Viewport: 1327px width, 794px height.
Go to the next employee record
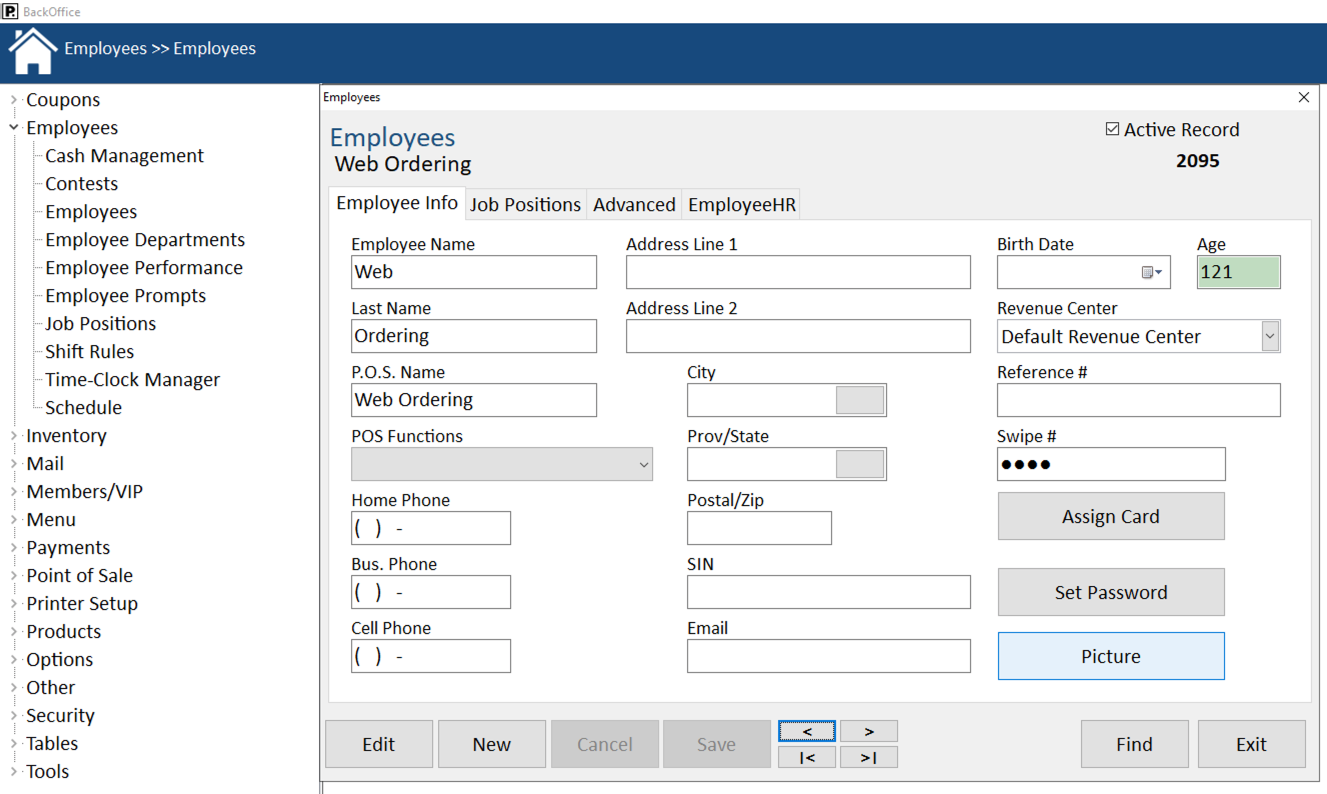(868, 732)
